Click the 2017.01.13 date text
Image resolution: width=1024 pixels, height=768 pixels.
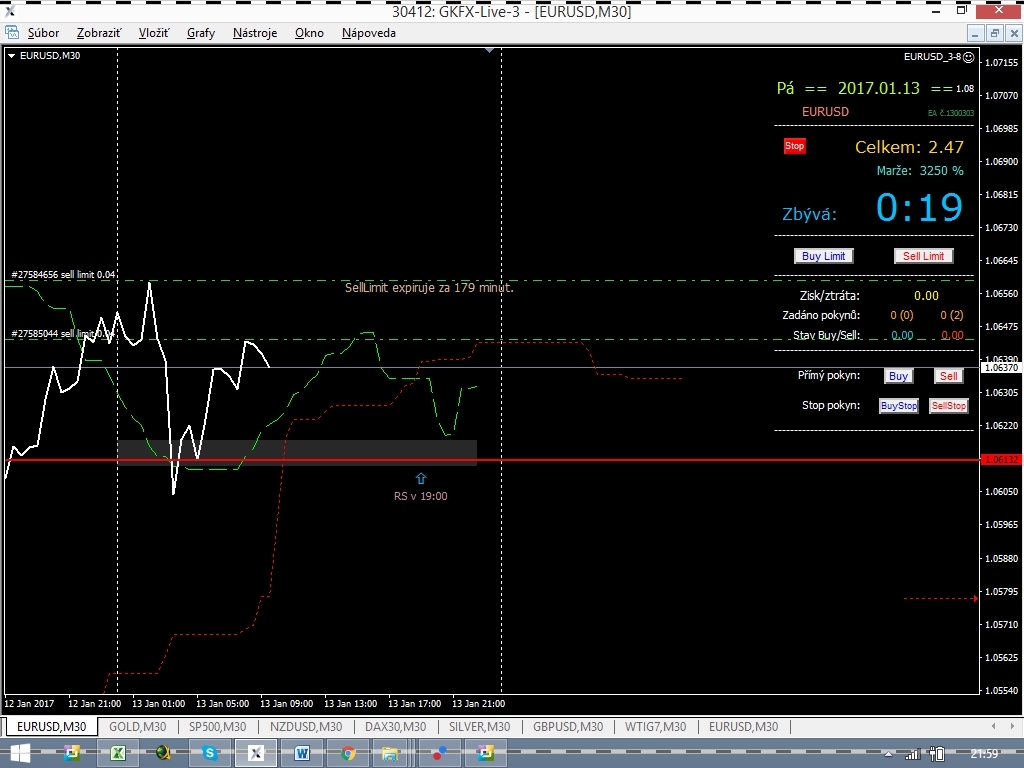click(878, 88)
